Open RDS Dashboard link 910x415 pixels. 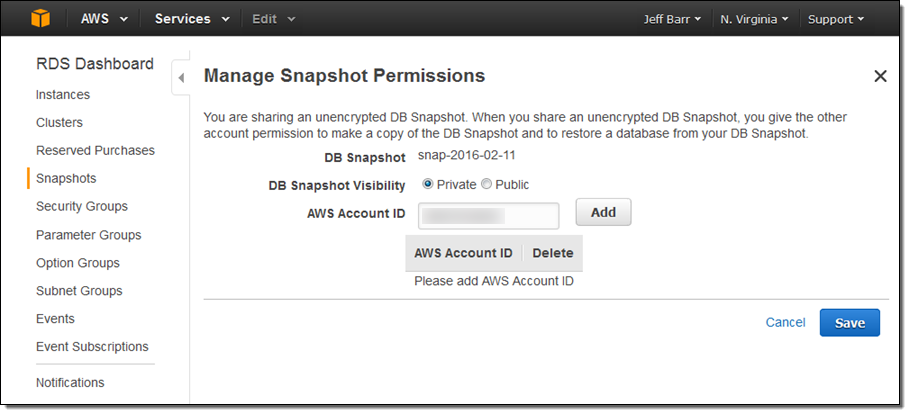94,64
